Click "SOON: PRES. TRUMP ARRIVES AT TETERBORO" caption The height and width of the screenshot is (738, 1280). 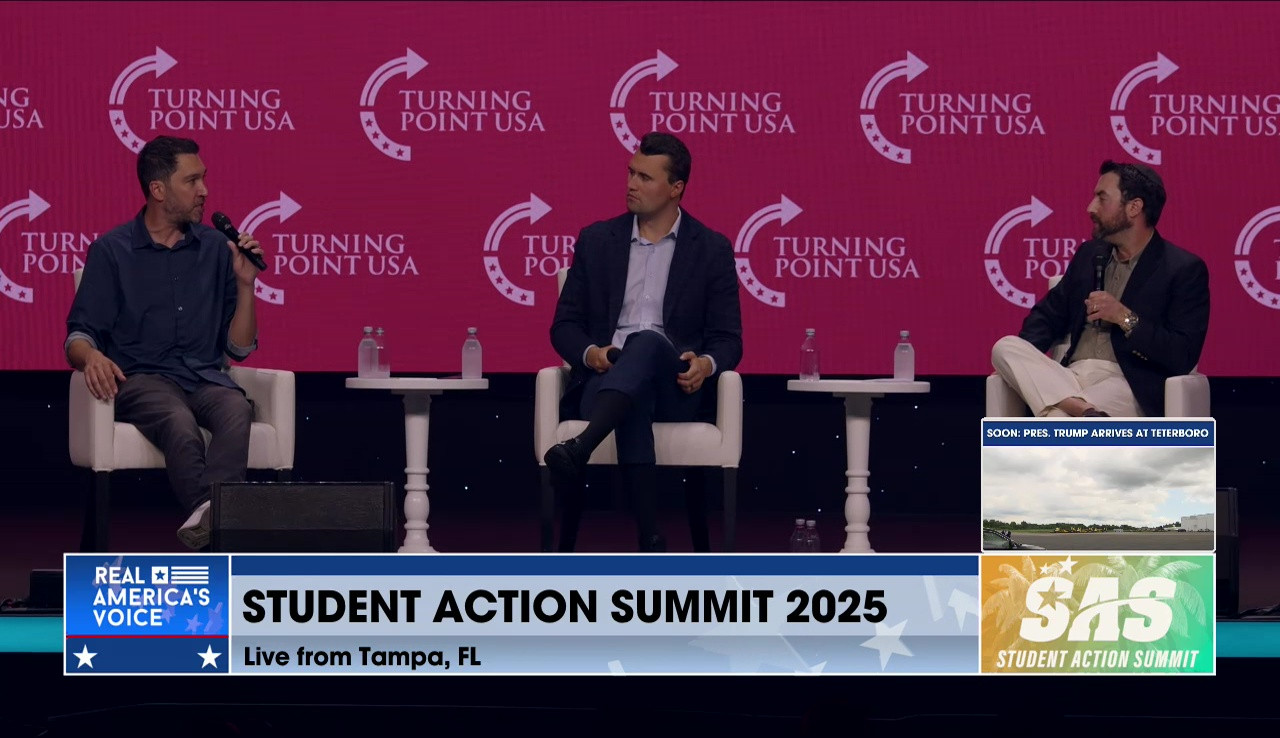pos(1098,433)
